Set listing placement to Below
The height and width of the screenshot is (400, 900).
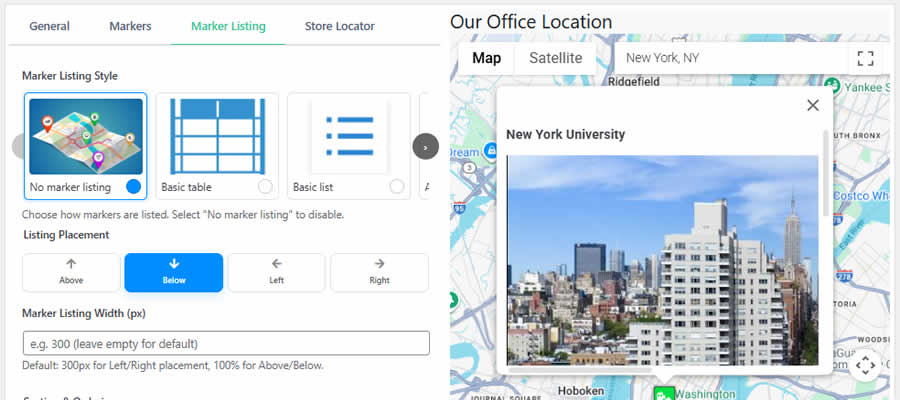tap(174, 272)
